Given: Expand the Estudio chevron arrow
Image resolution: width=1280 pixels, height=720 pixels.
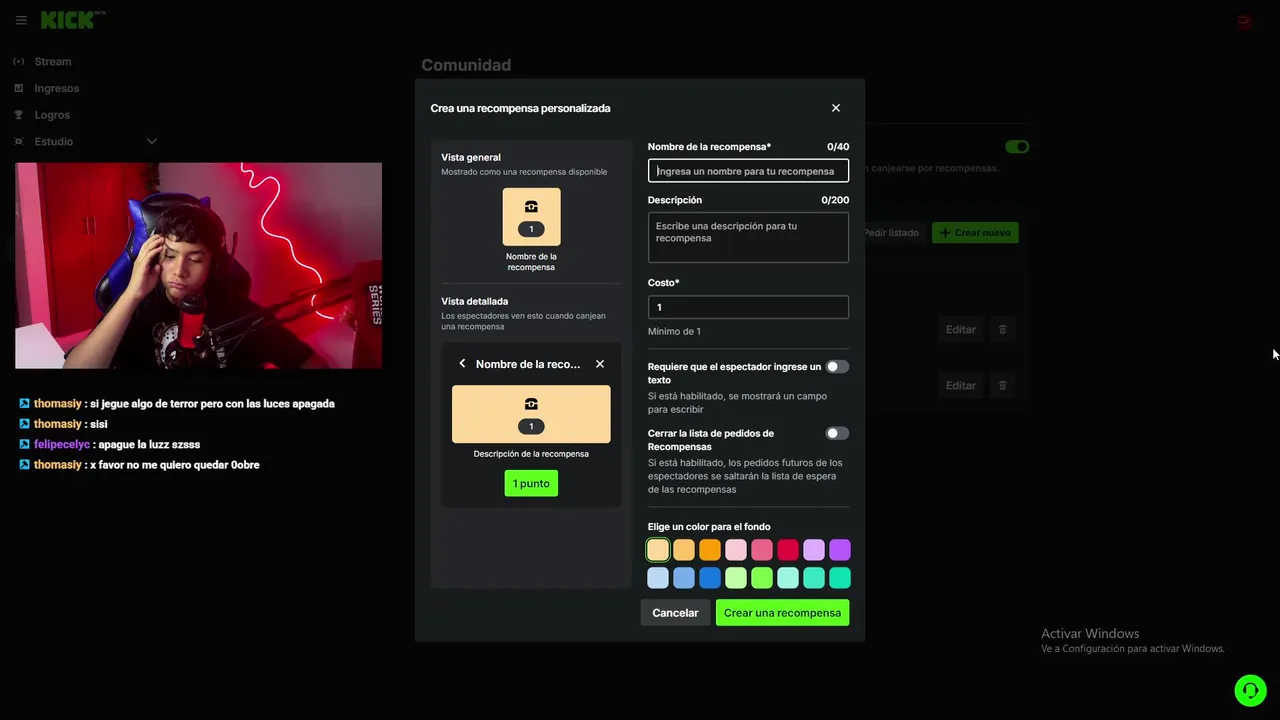Looking at the screenshot, I should (x=152, y=141).
